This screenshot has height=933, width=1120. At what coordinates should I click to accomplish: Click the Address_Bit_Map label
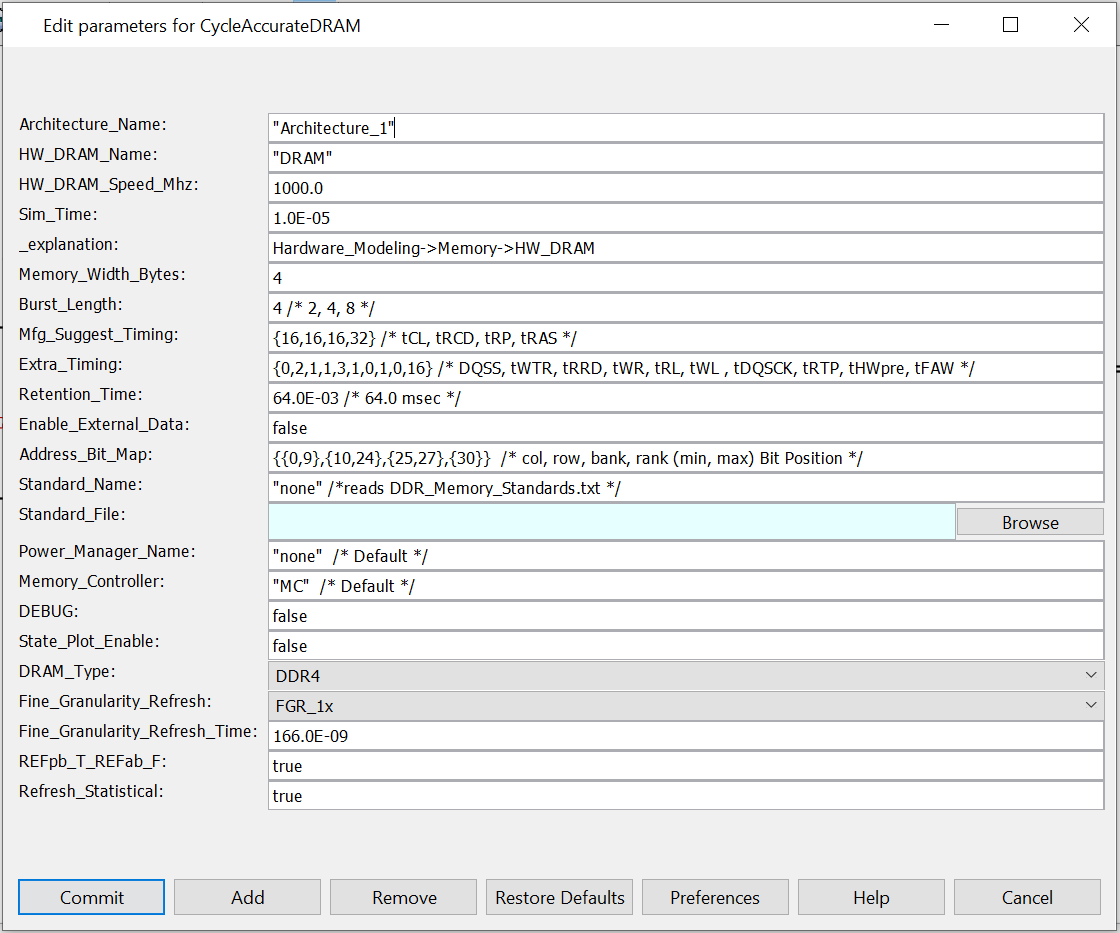click(86, 454)
